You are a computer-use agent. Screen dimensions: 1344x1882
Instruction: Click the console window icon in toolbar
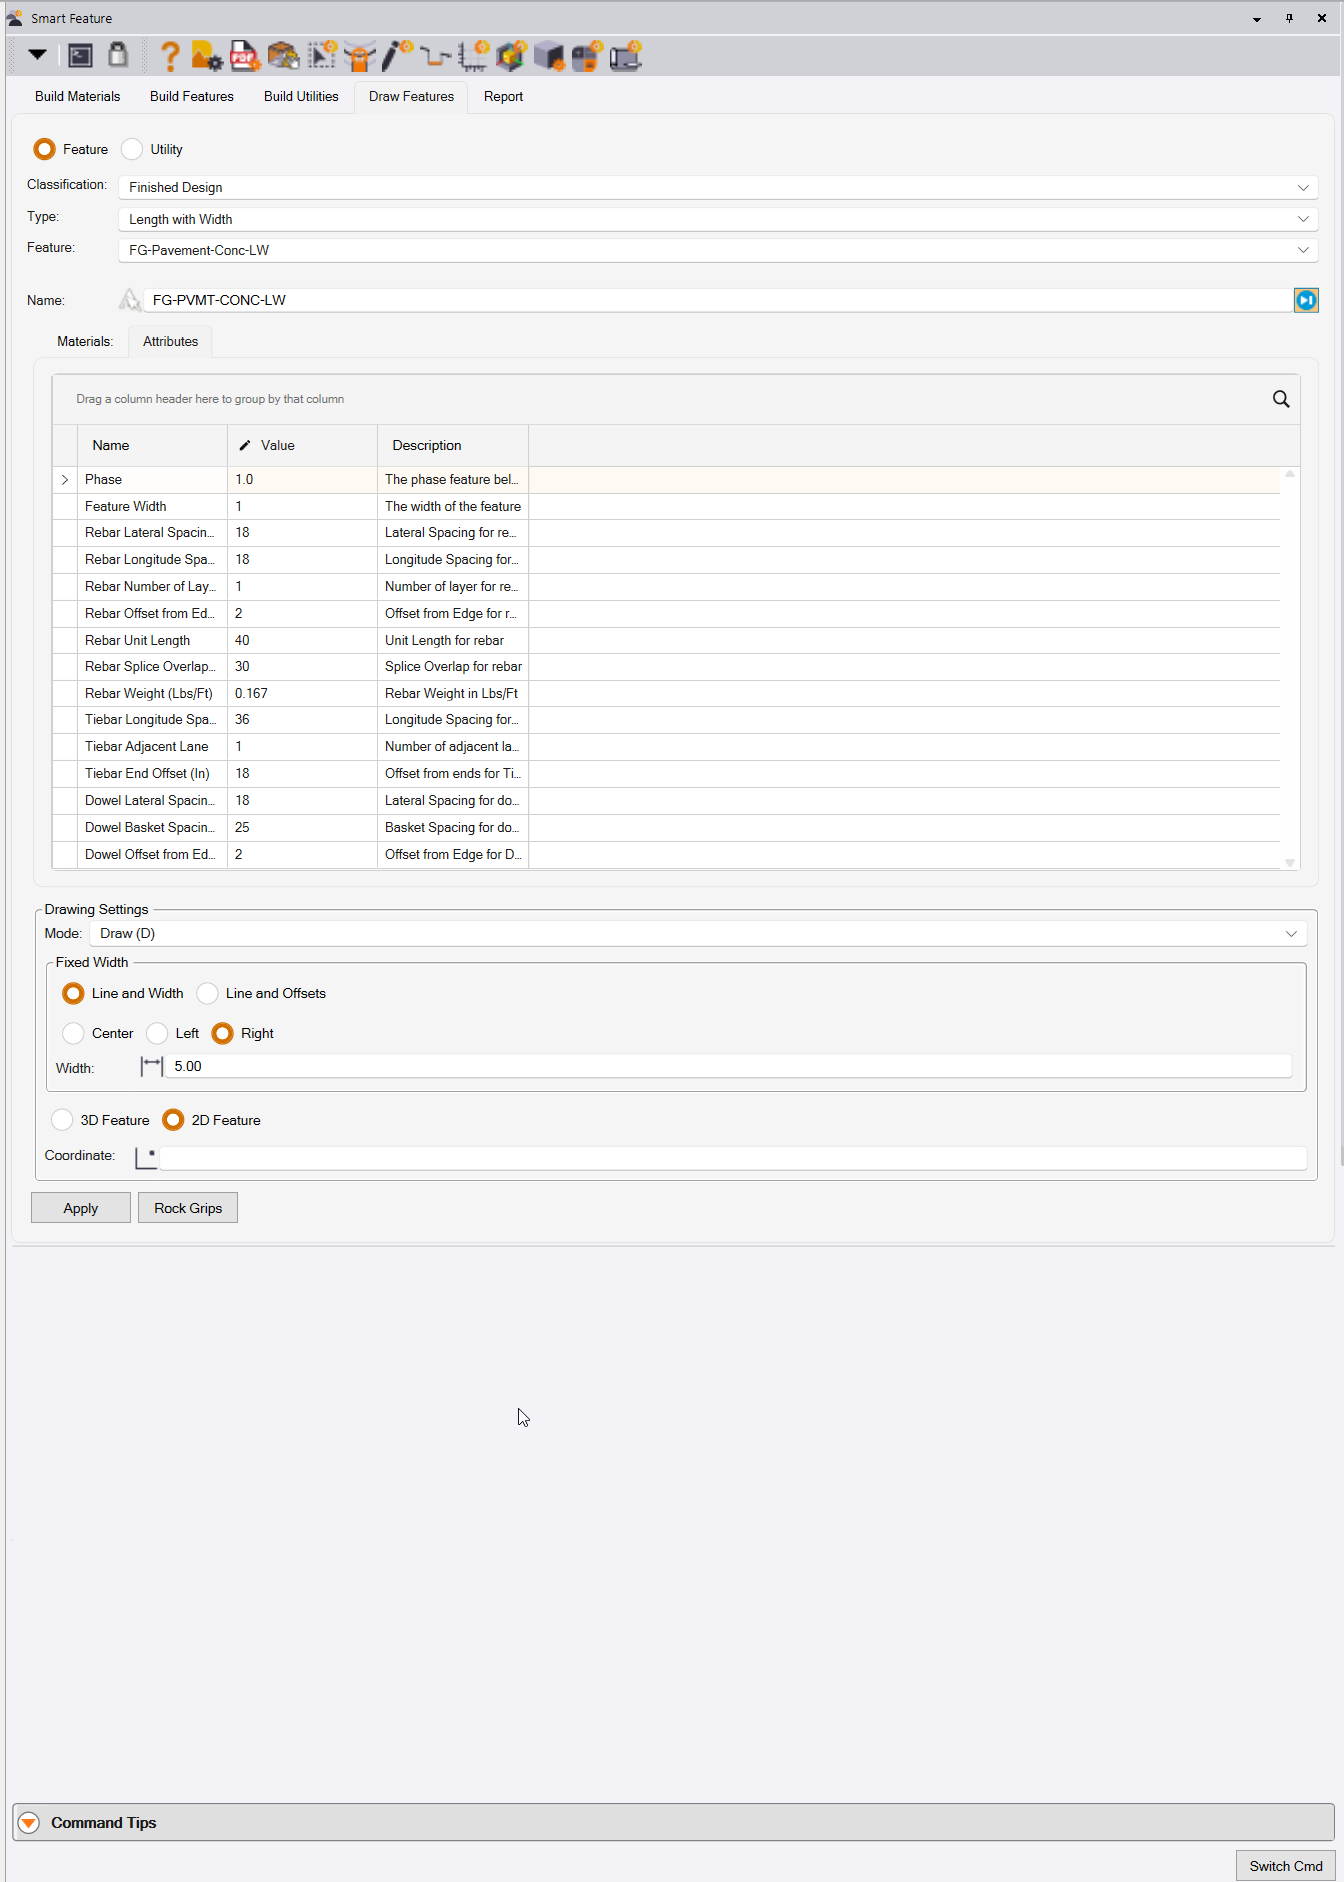click(x=81, y=56)
